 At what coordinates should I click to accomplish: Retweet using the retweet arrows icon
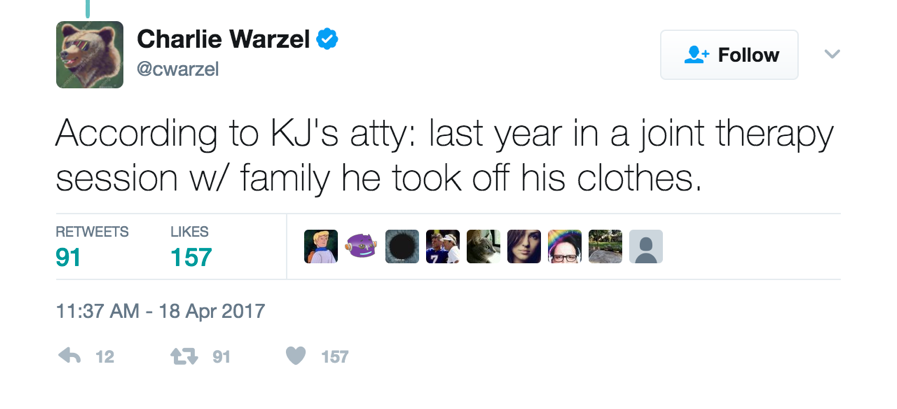click(184, 356)
